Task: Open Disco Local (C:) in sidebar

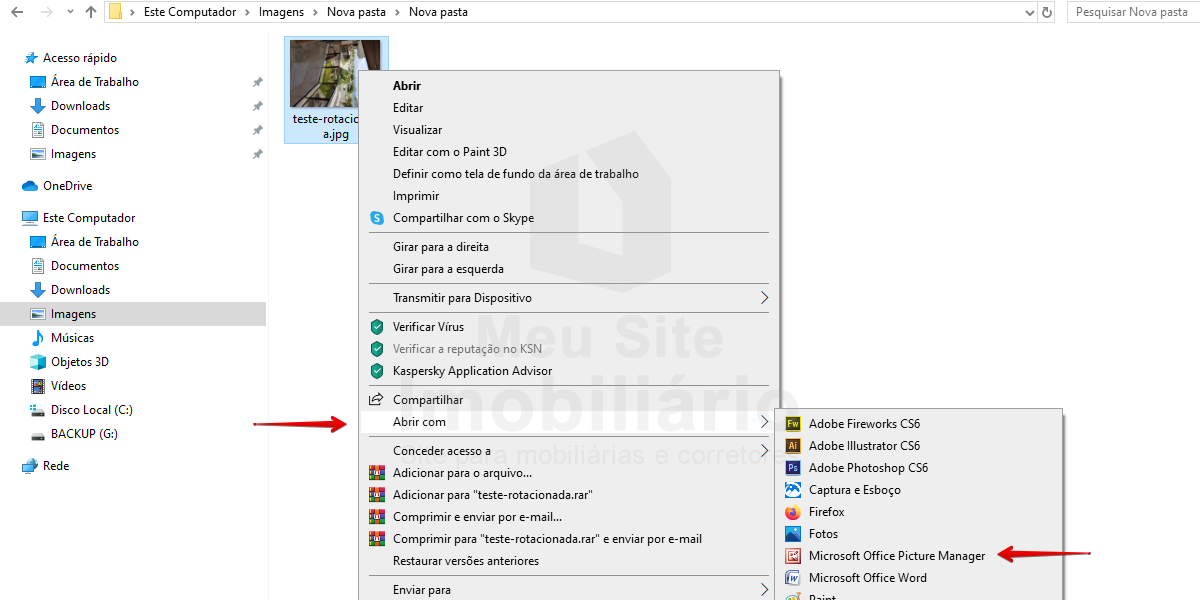Action: (x=91, y=410)
